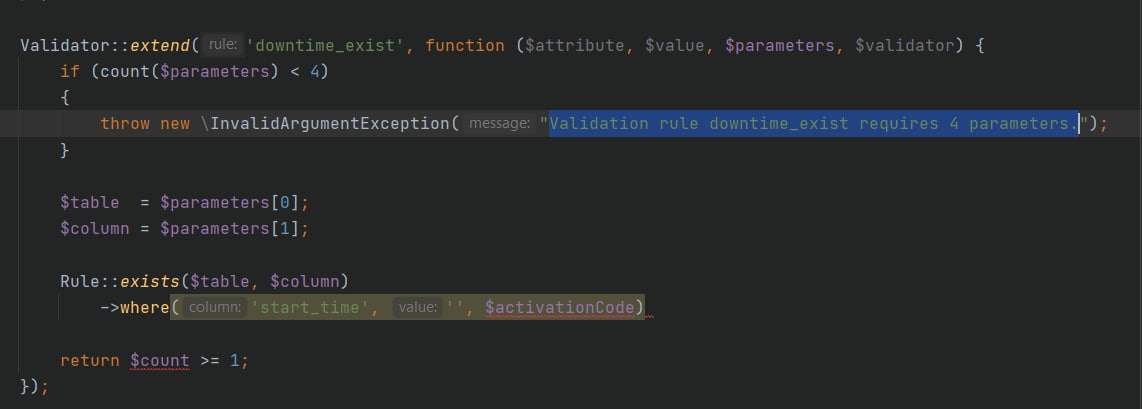This screenshot has width=1142, height=409.
Task: Click the number 4 in the if condition
Action: tap(314, 71)
